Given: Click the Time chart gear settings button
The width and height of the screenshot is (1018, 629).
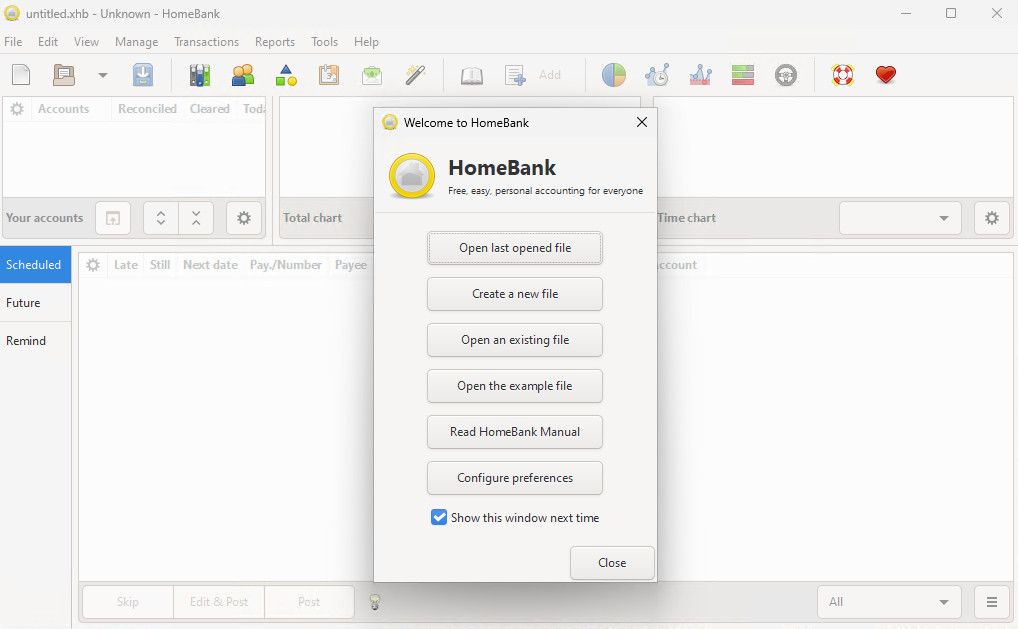Looking at the screenshot, I should click(x=991, y=218).
